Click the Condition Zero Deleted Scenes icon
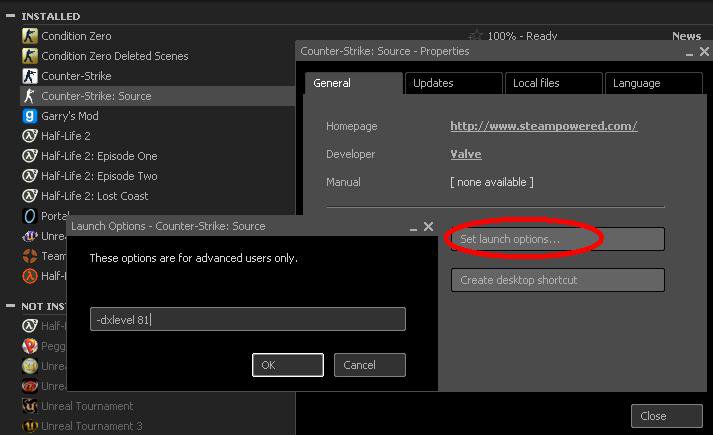 (x=30, y=56)
